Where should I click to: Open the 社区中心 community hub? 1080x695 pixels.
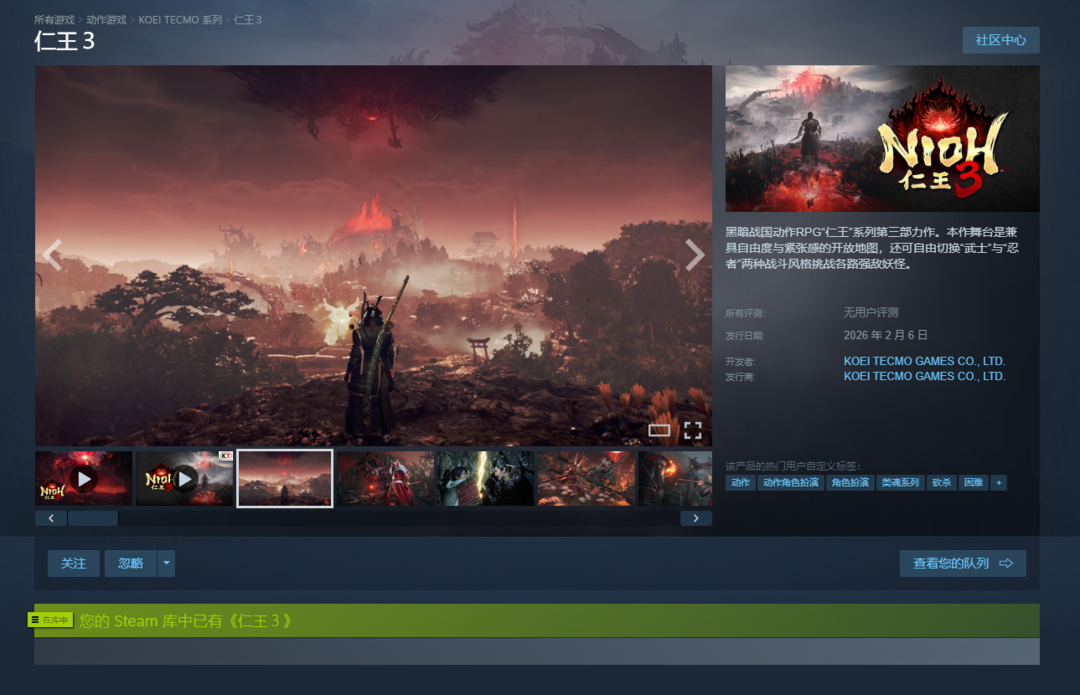point(1001,40)
